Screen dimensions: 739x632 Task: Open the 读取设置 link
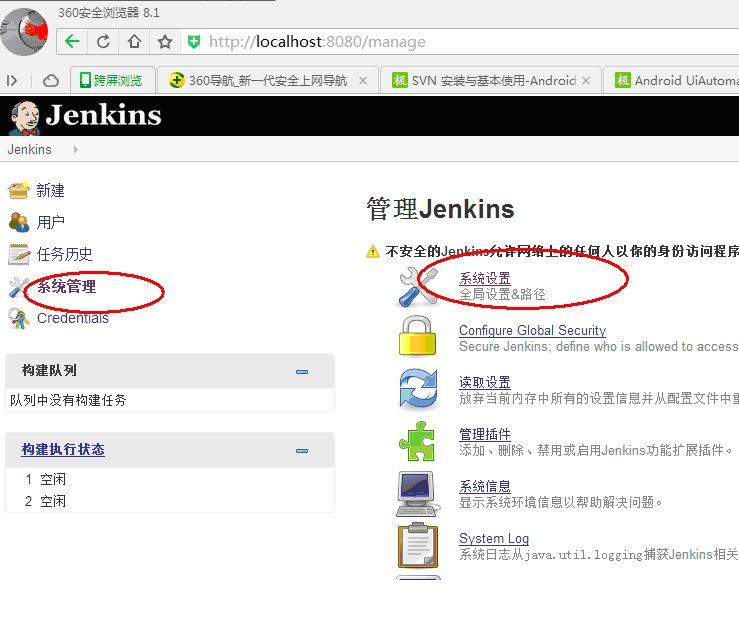(485, 382)
